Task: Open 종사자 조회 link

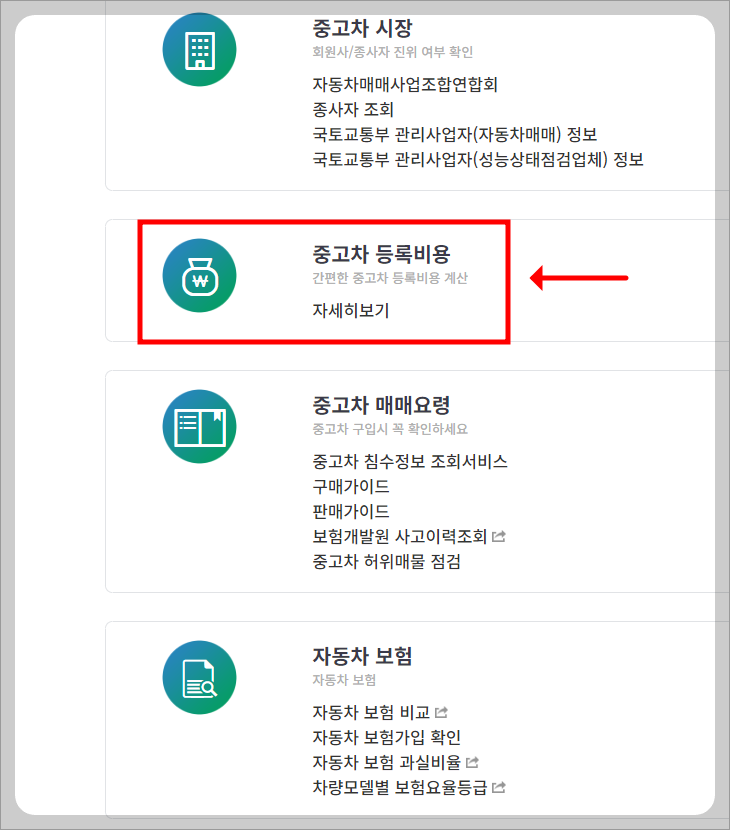Action: click(353, 110)
